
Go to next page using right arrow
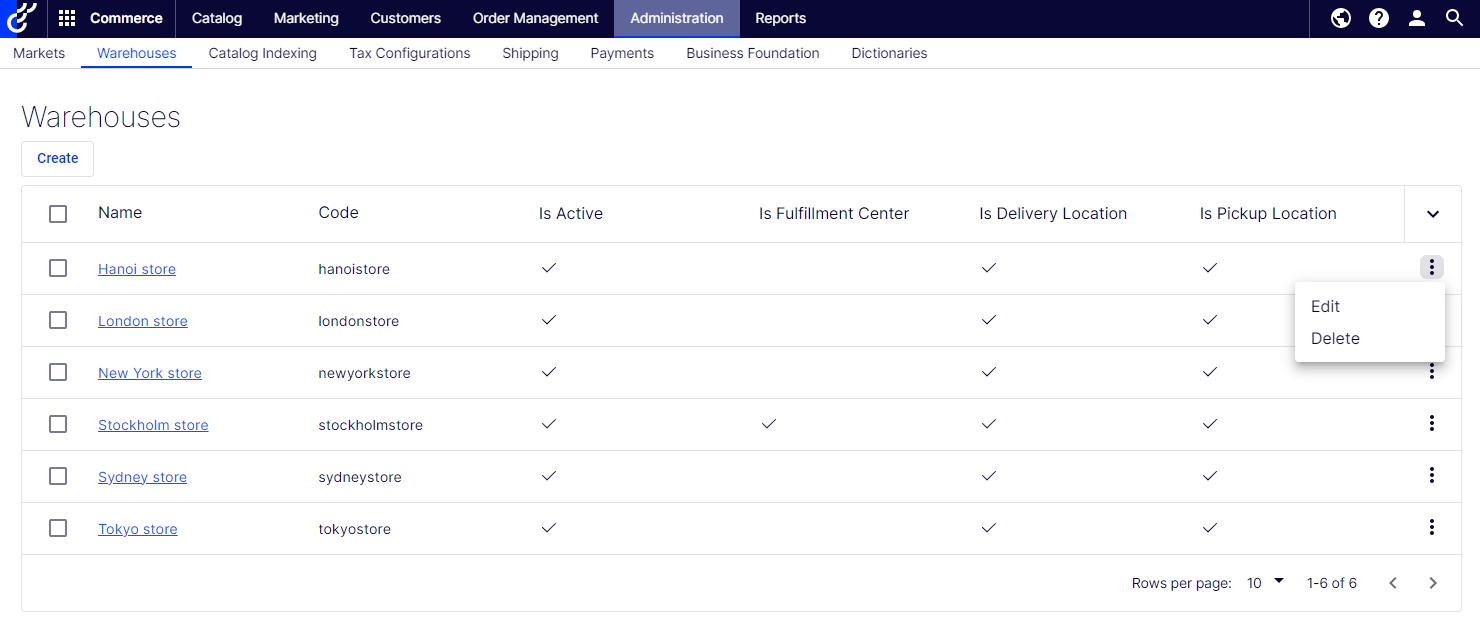(1432, 582)
